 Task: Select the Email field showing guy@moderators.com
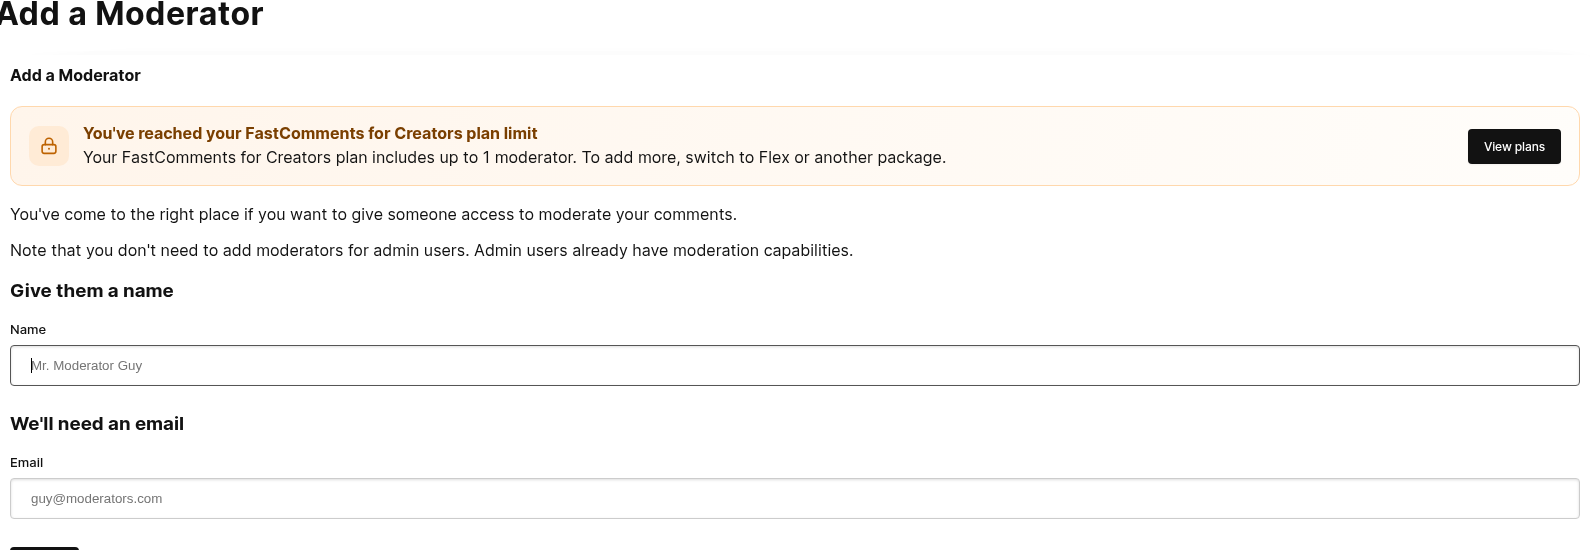[x=795, y=498]
